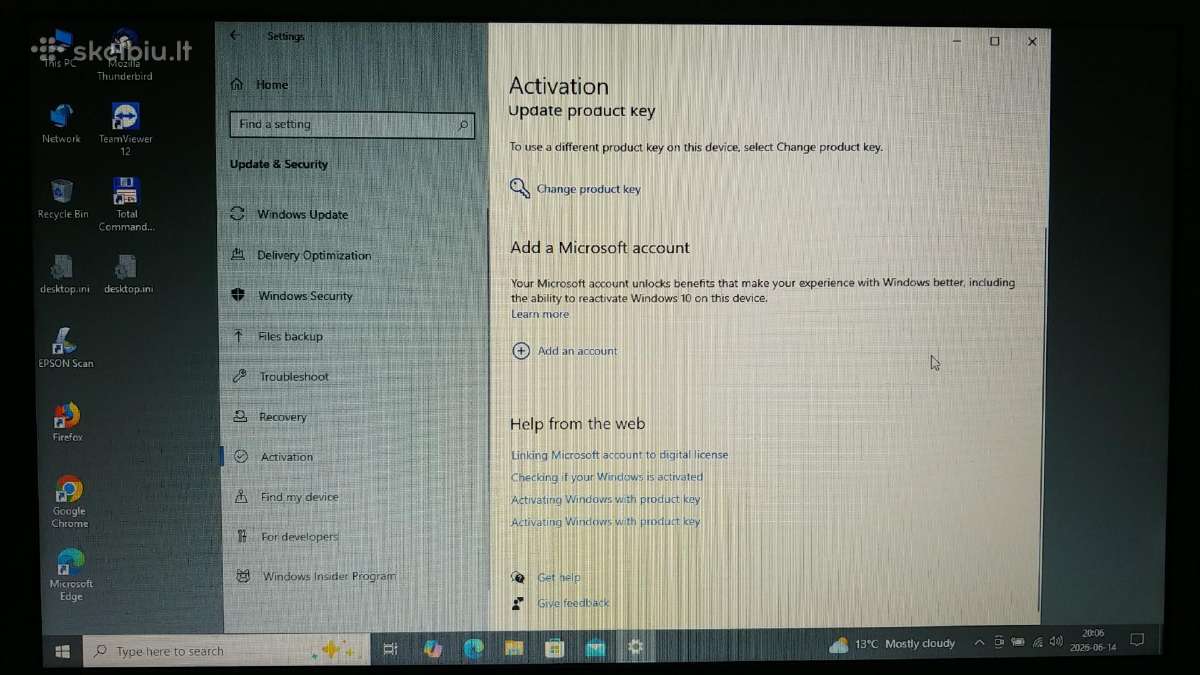Select the Network desktop icon

(61, 124)
